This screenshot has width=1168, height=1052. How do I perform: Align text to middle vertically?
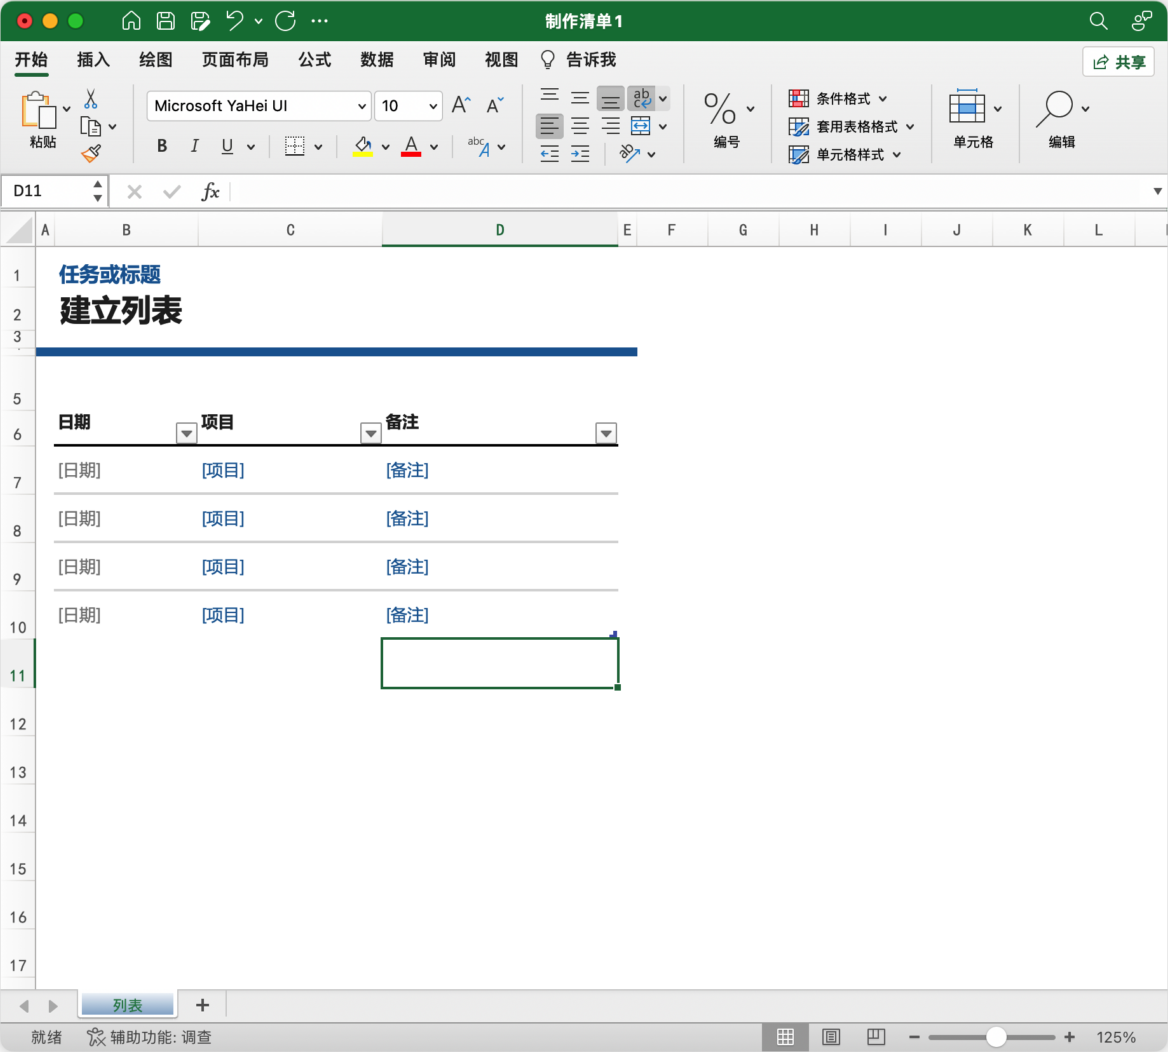point(580,97)
